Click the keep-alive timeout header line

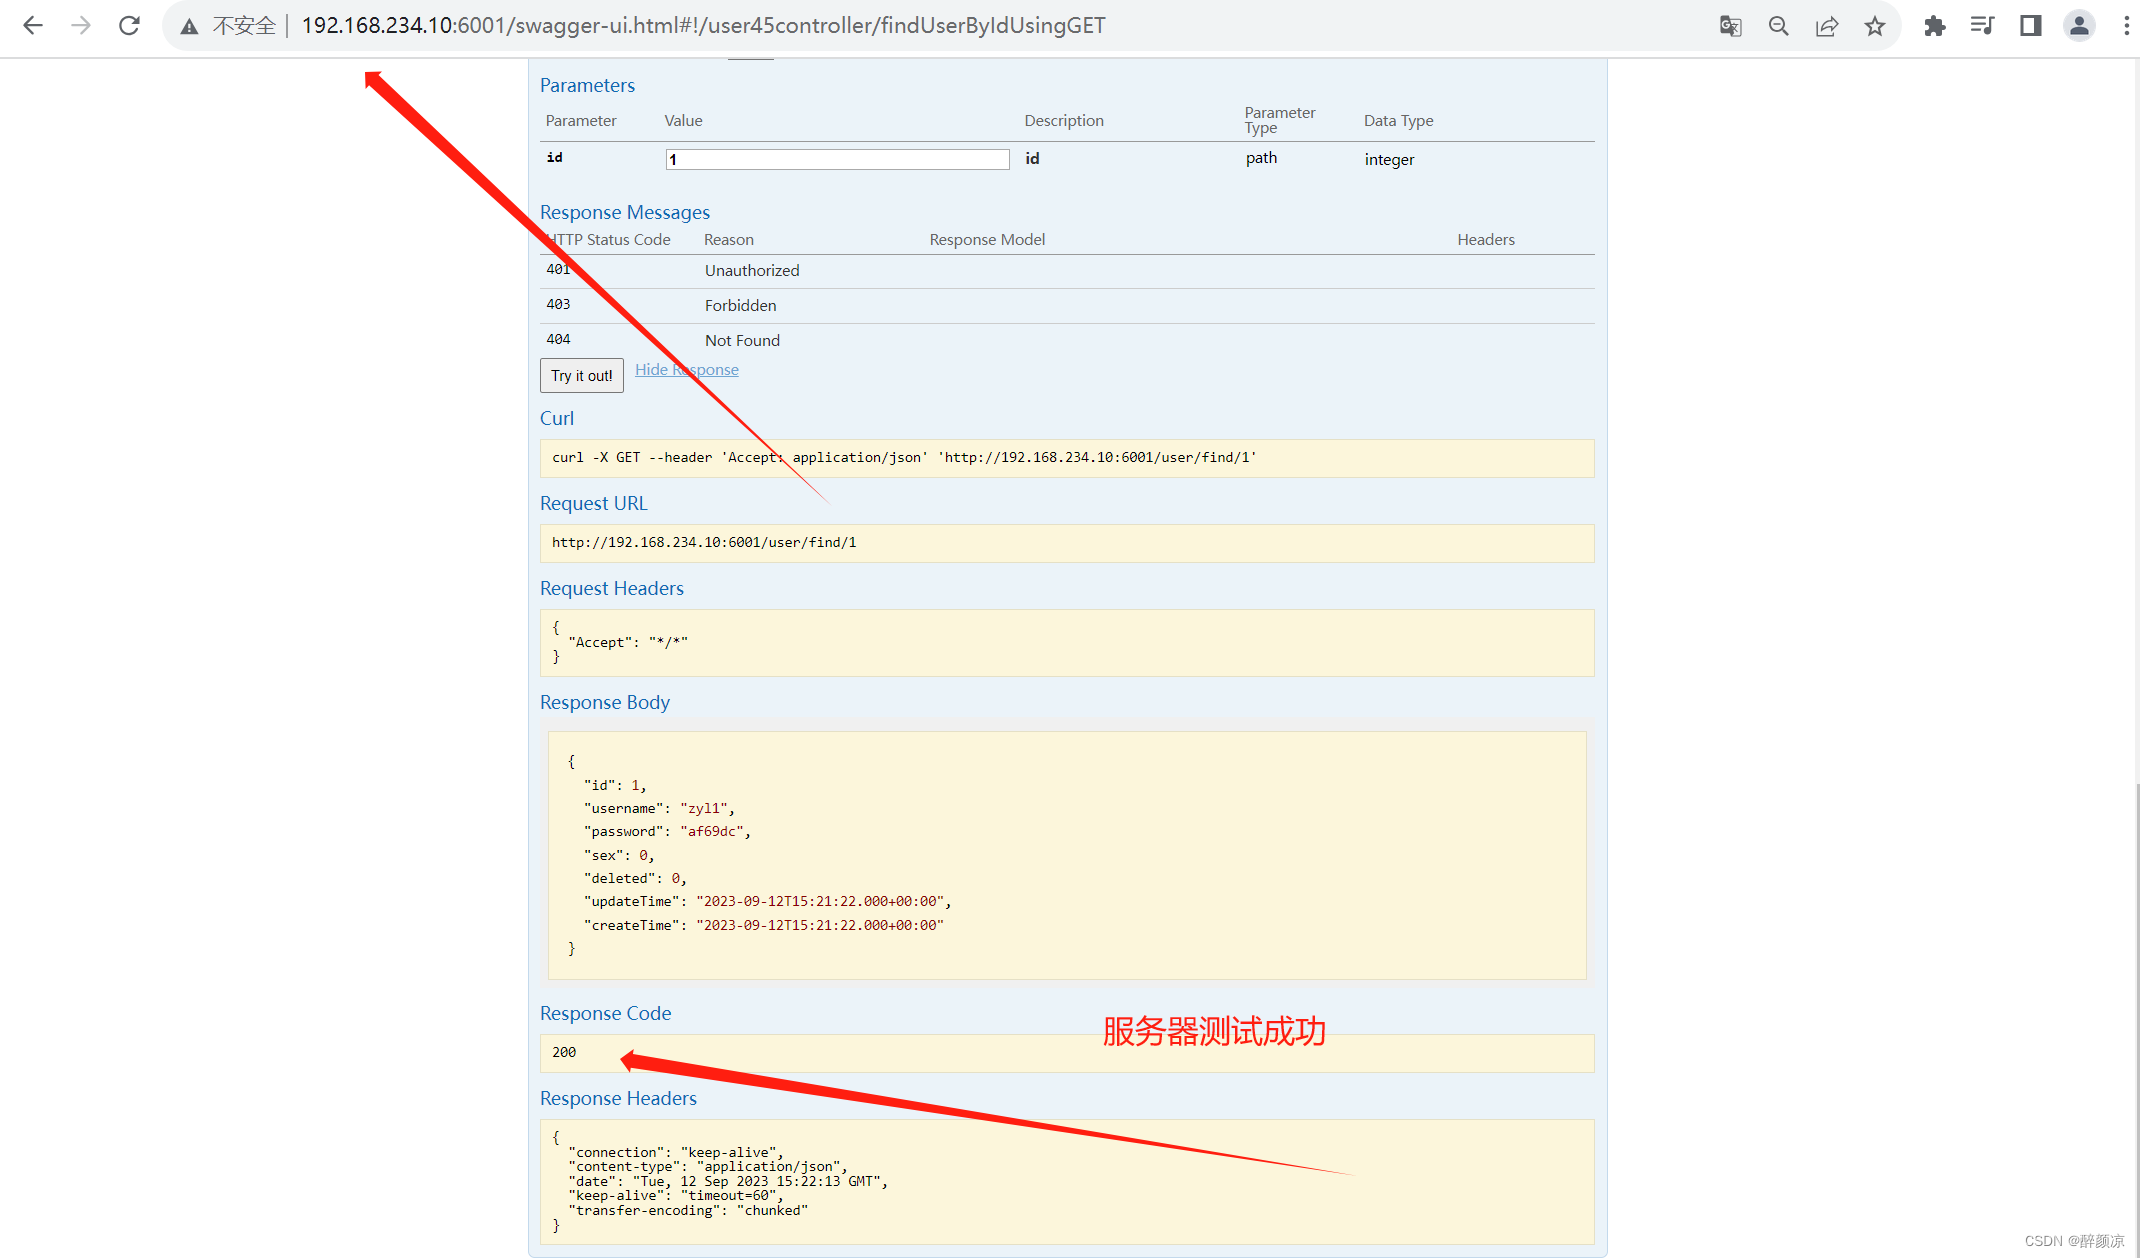click(676, 1196)
